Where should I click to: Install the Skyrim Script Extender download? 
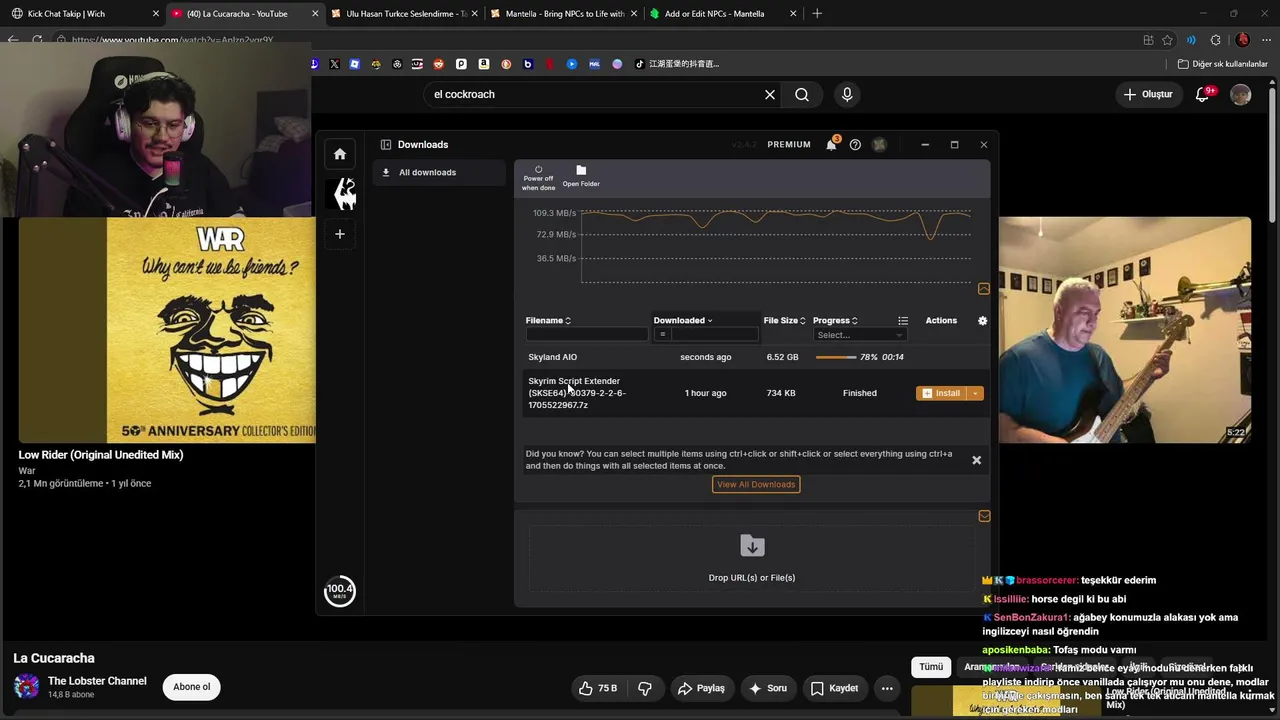tap(941, 393)
